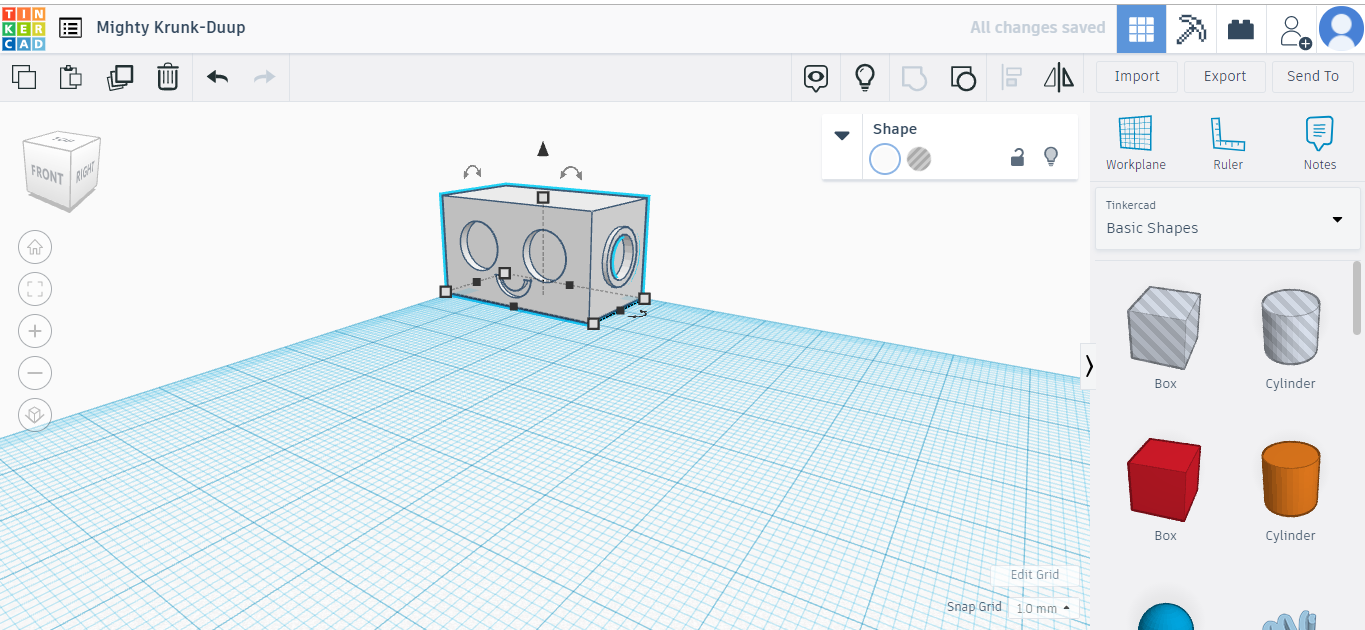Click the Export button
Screen dimensions: 1365x630
pos(1225,76)
